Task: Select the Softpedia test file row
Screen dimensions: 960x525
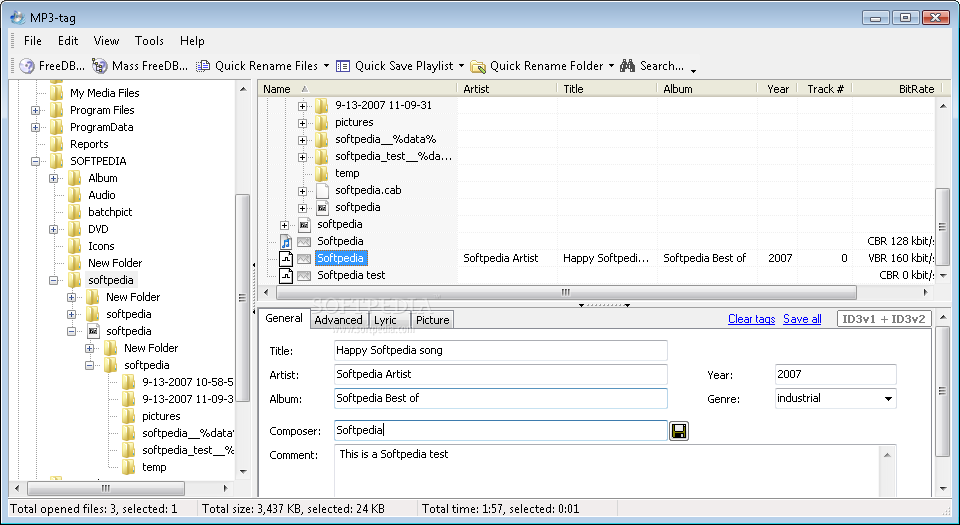Action: [351, 275]
